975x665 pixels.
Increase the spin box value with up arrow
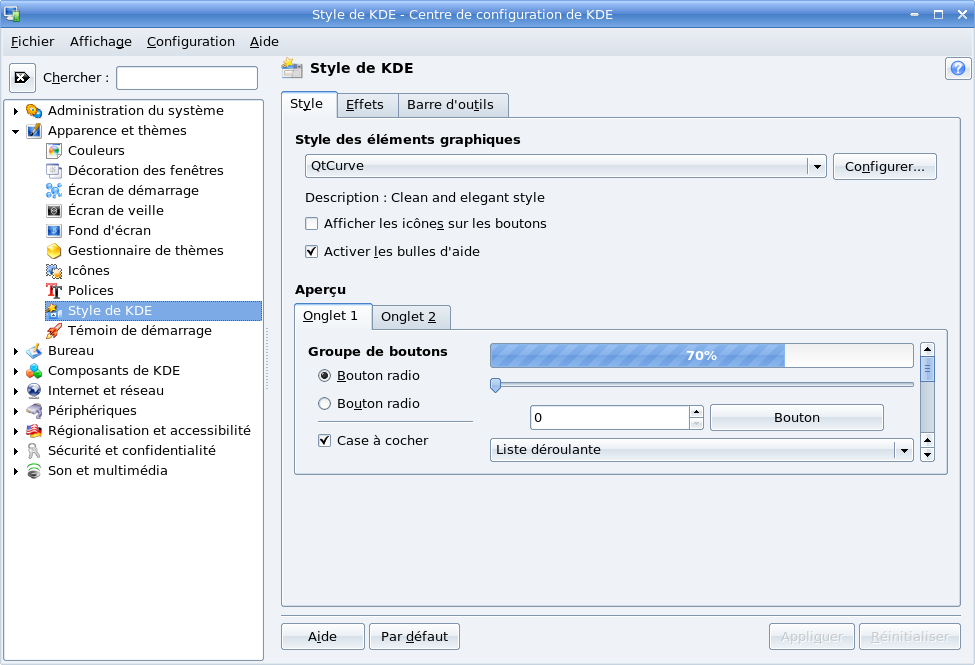(697, 412)
